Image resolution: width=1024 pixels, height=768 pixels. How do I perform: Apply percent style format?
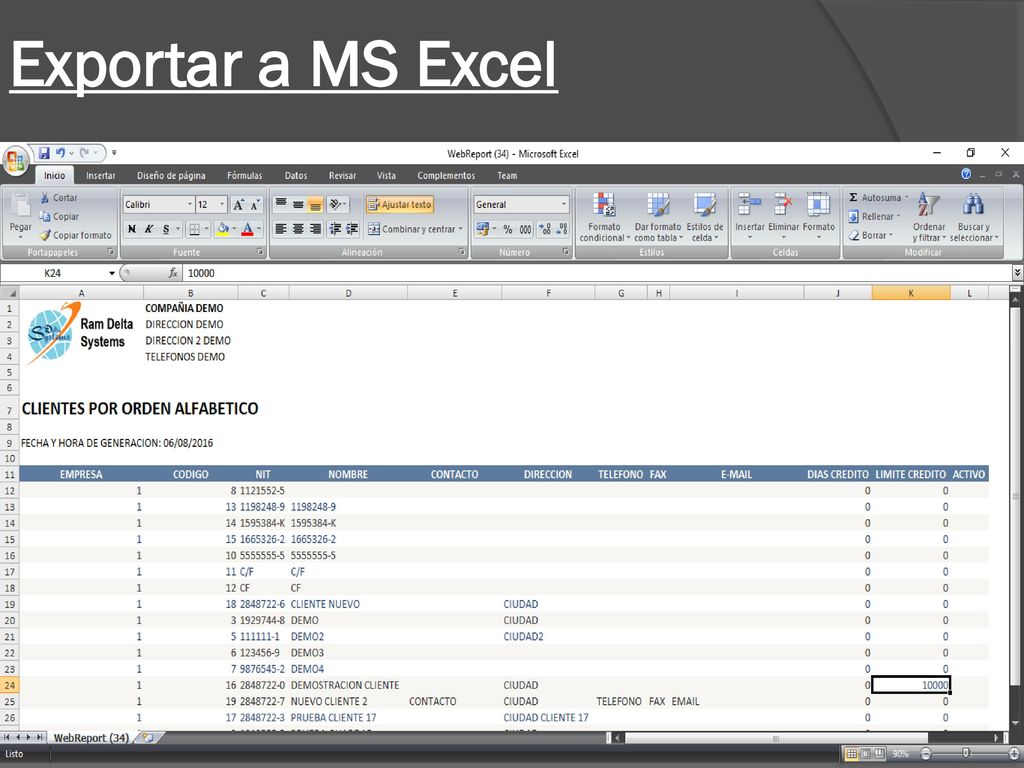coord(507,229)
